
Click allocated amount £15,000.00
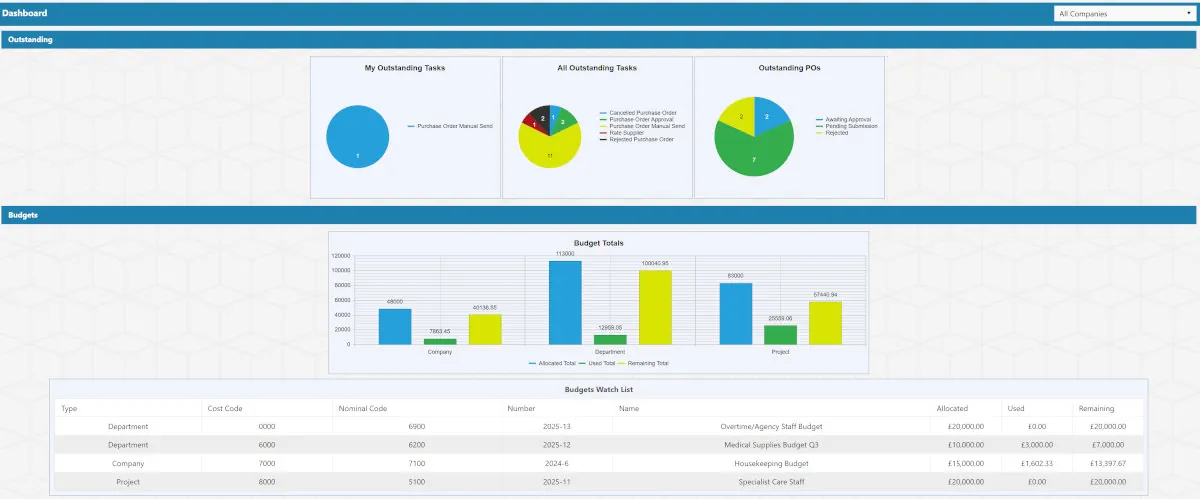(x=965, y=463)
